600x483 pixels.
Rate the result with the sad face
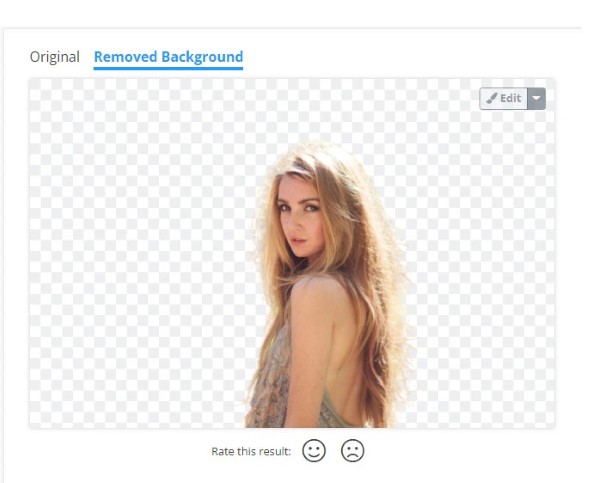(352, 450)
